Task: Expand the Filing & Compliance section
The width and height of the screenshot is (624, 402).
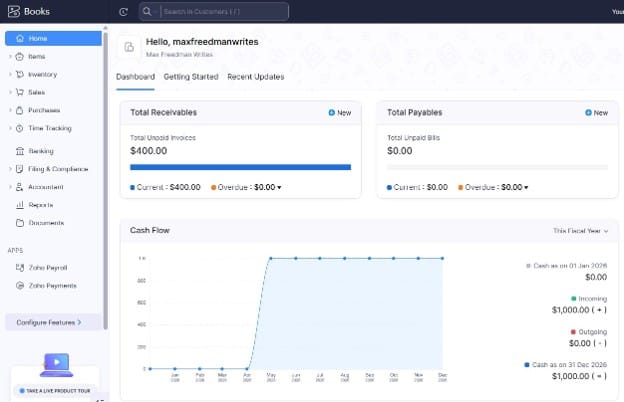Action: tap(10, 169)
